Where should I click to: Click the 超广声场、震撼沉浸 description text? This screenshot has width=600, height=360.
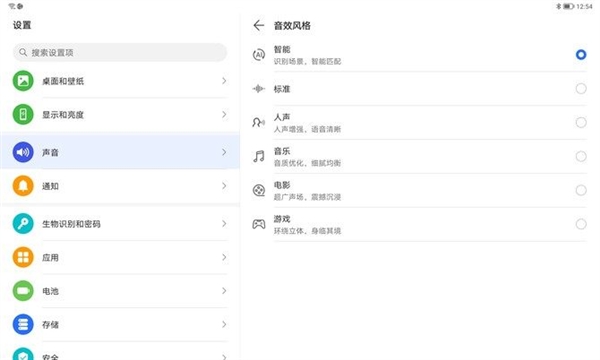[x=307, y=197]
